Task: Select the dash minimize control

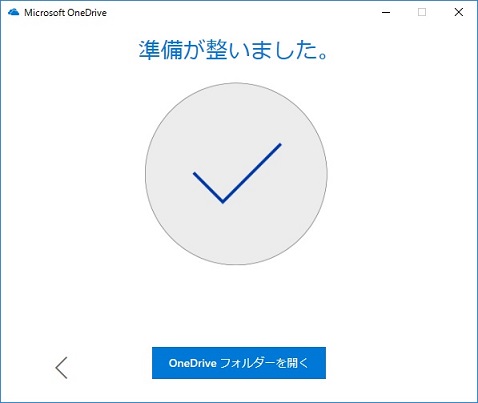Action: (x=386, y=12)
